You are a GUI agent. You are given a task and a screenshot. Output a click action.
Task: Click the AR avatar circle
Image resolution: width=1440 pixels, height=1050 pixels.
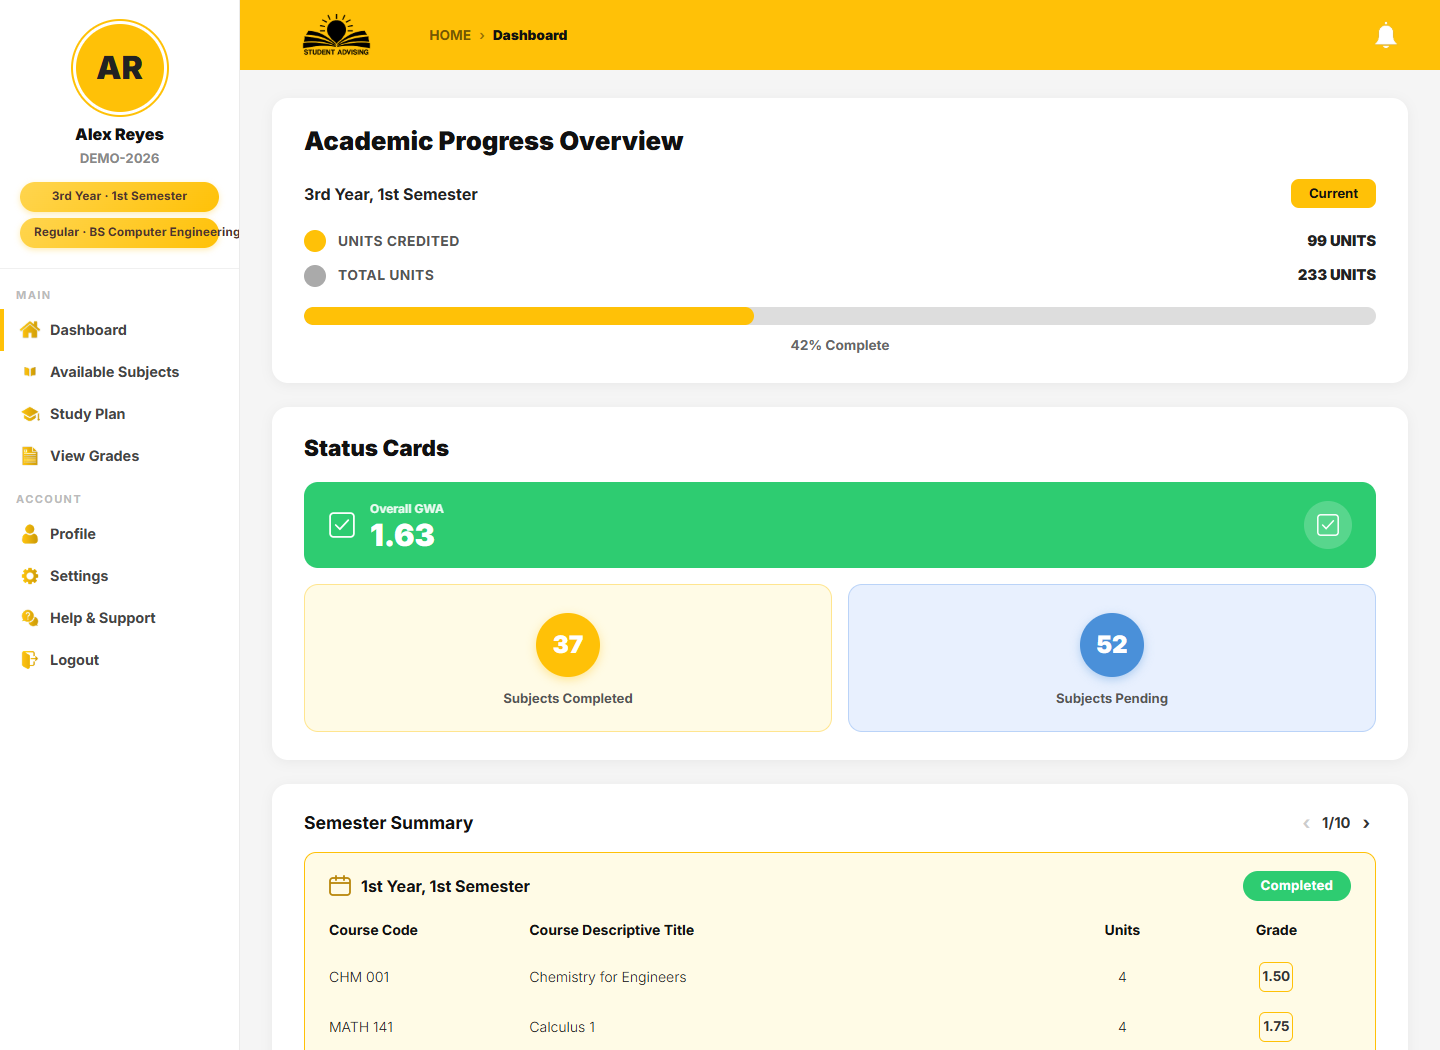click(120, 68)
